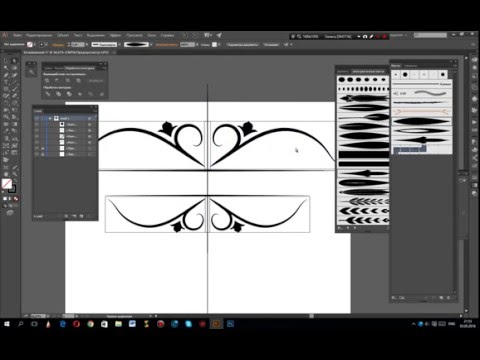480x360 pixels.
Task: Click the Magic Wand tool
Action: coord(6,68)
